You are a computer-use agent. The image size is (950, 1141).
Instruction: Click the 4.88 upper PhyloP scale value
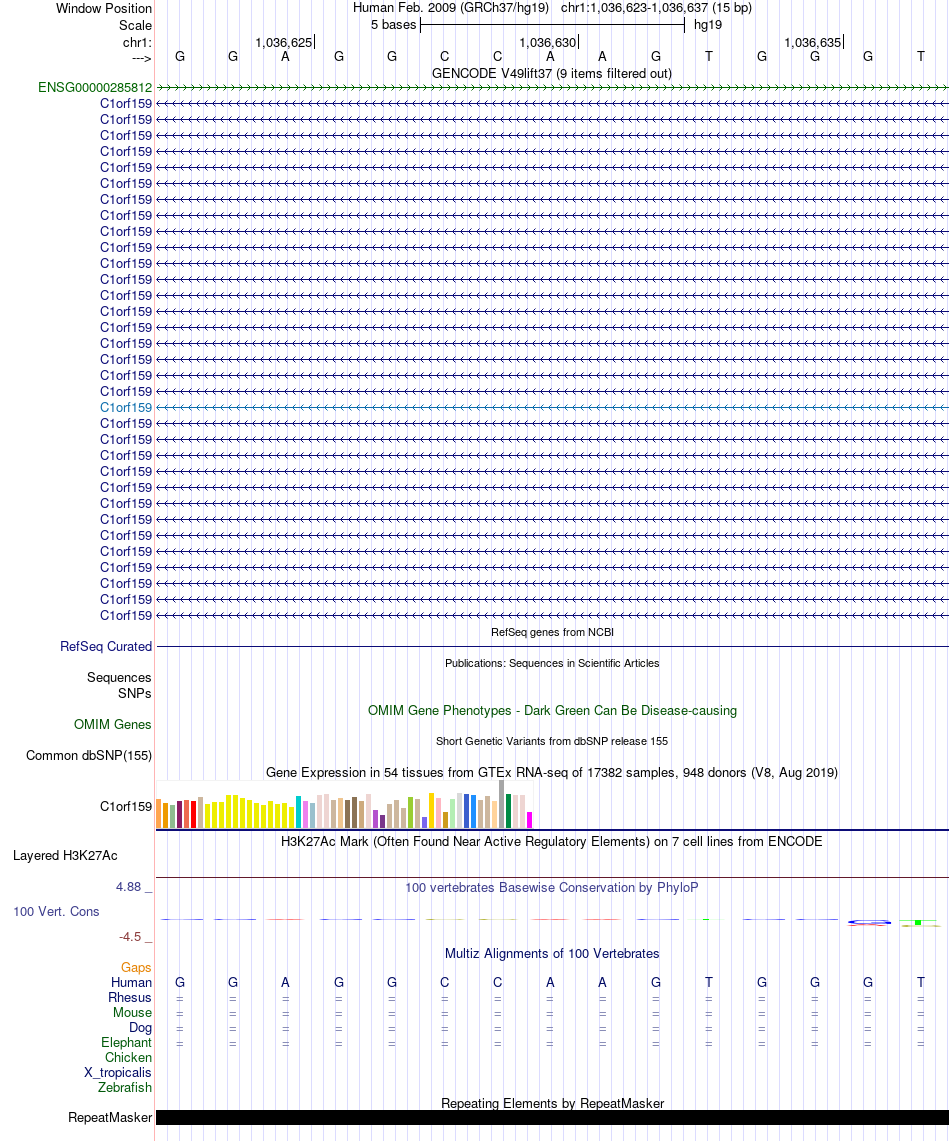(129, 887)
